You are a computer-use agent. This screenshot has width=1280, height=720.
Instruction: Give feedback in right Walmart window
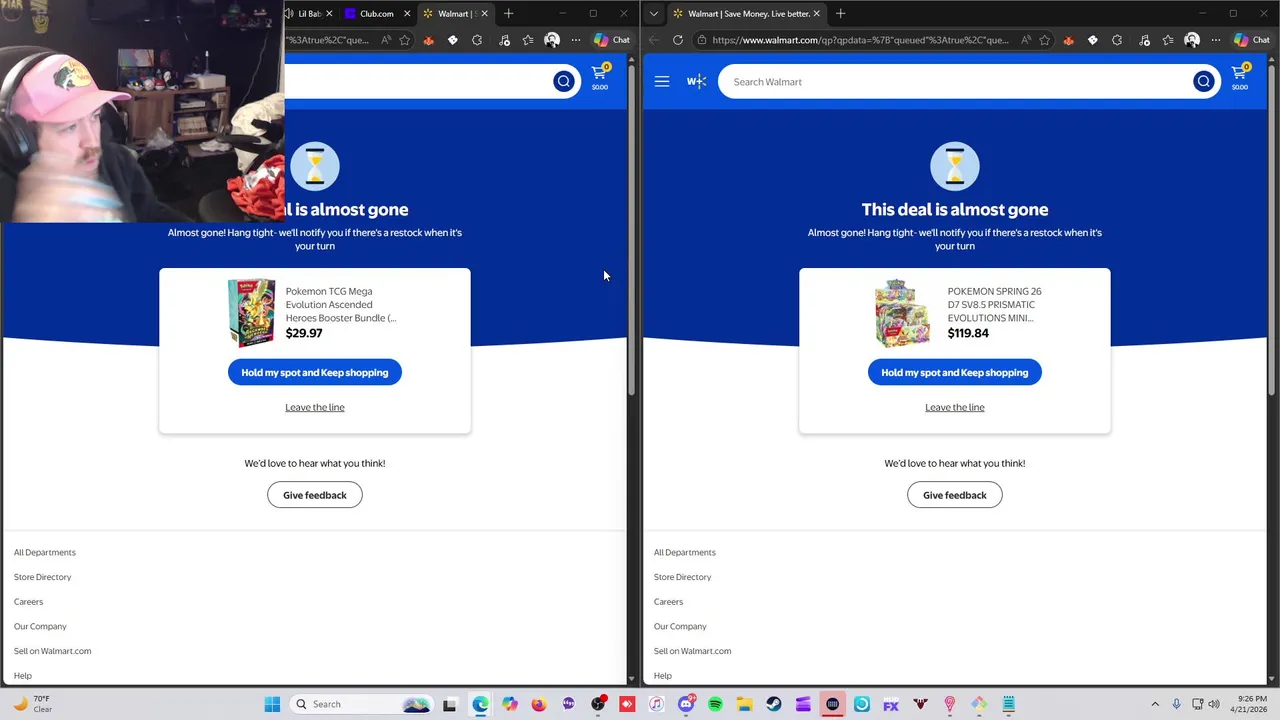click(x=955, y=495)
